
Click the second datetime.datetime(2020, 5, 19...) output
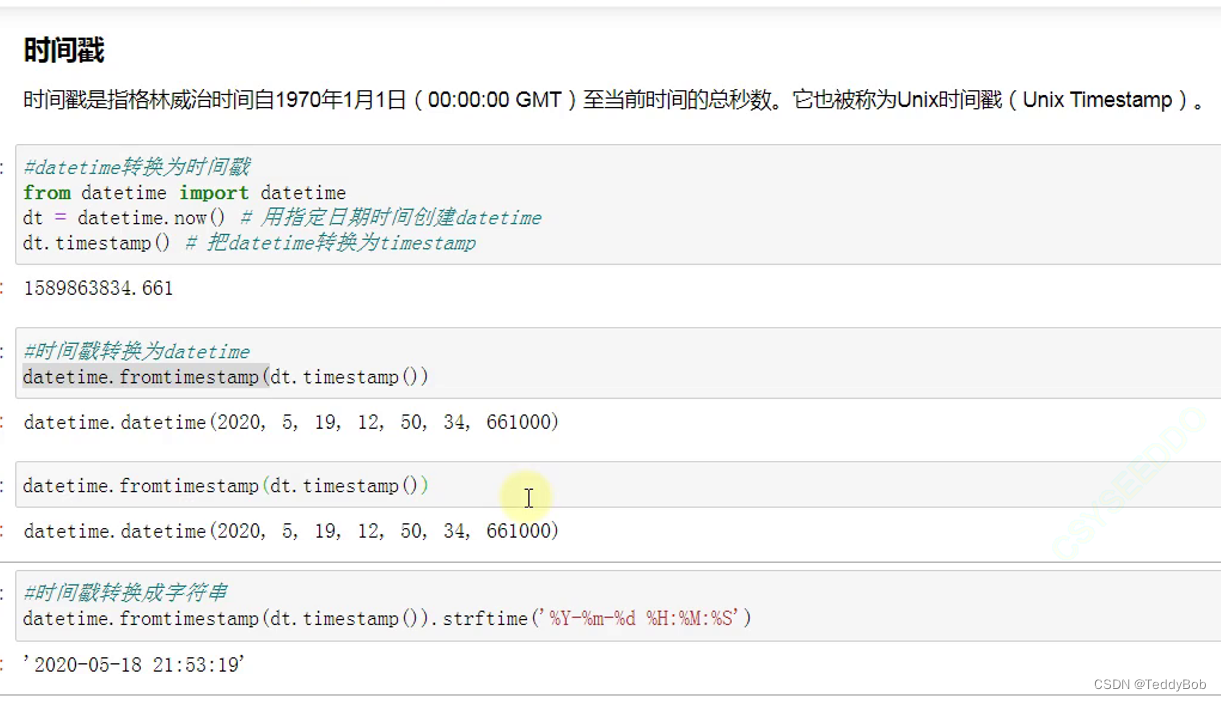[291, 531]
